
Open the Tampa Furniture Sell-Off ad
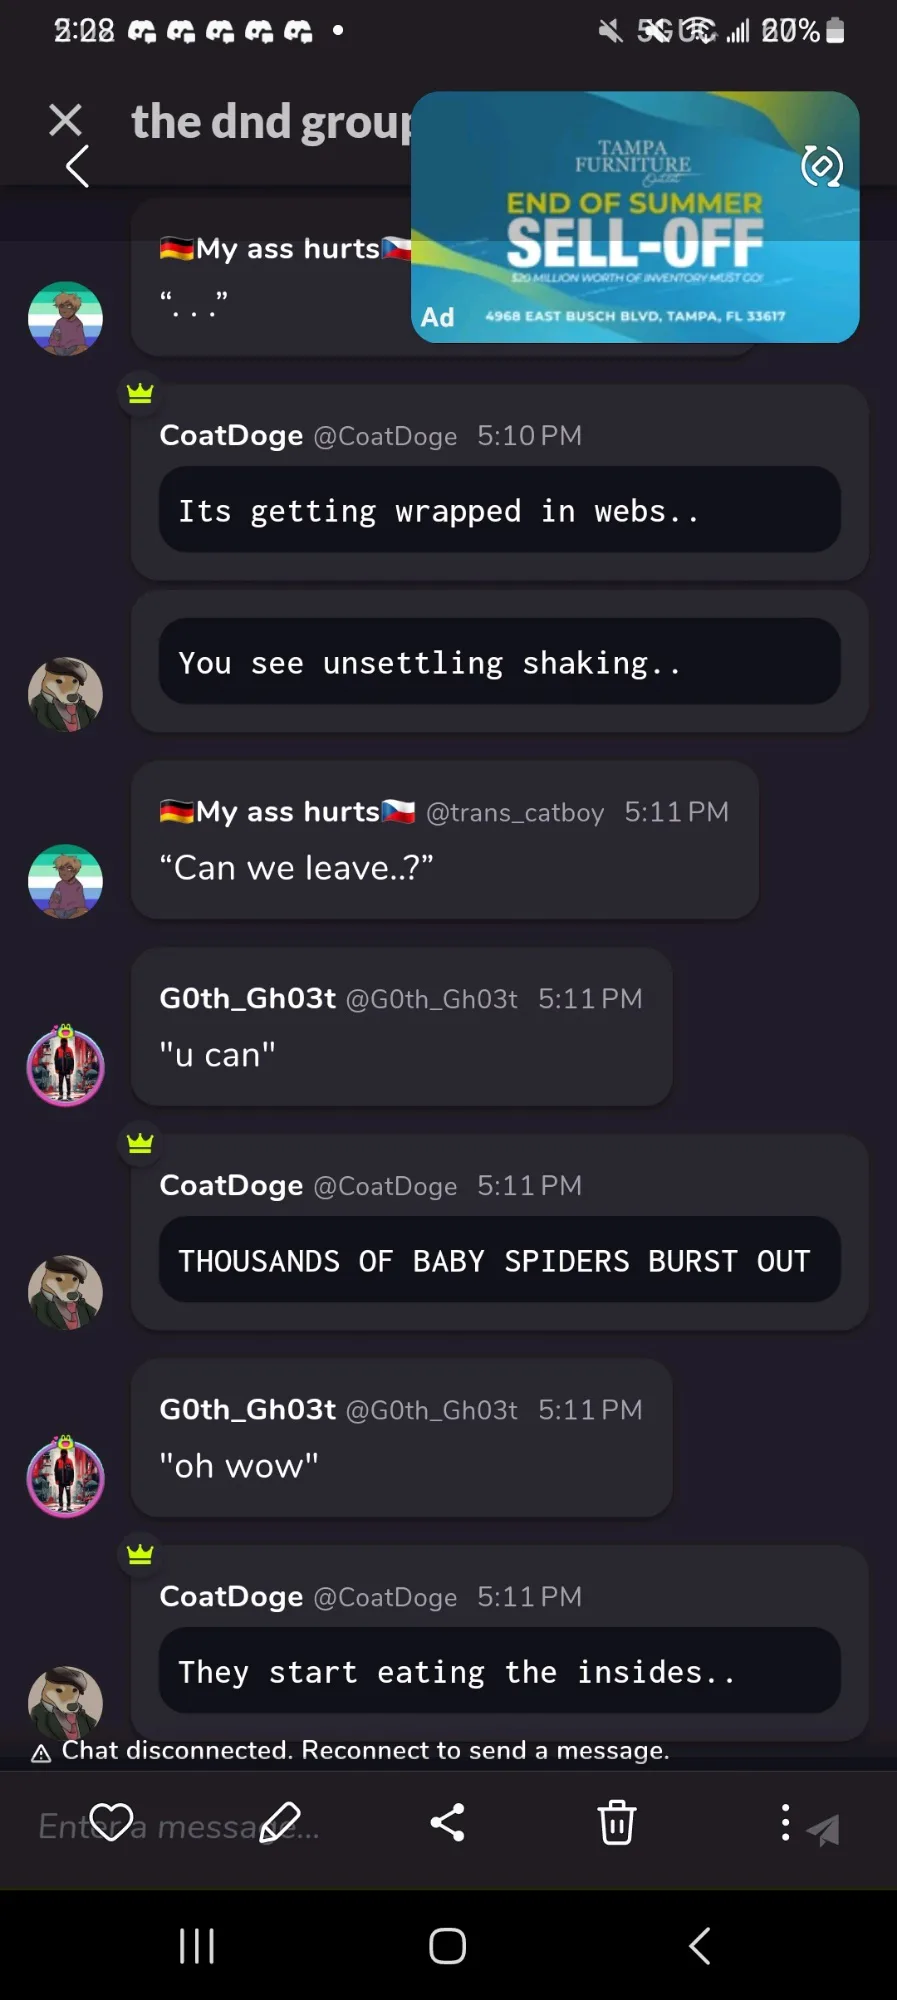[x=635, y=217]
